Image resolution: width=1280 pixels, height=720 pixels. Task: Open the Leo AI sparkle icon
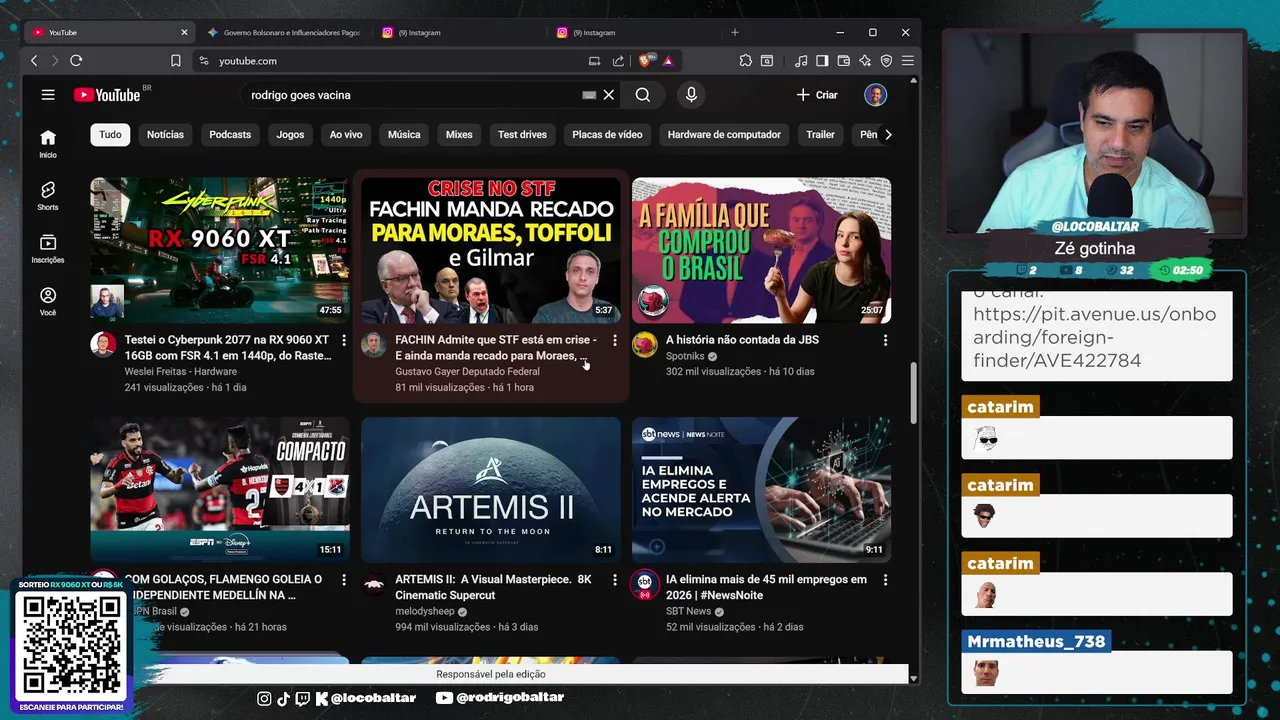(865, 61)
